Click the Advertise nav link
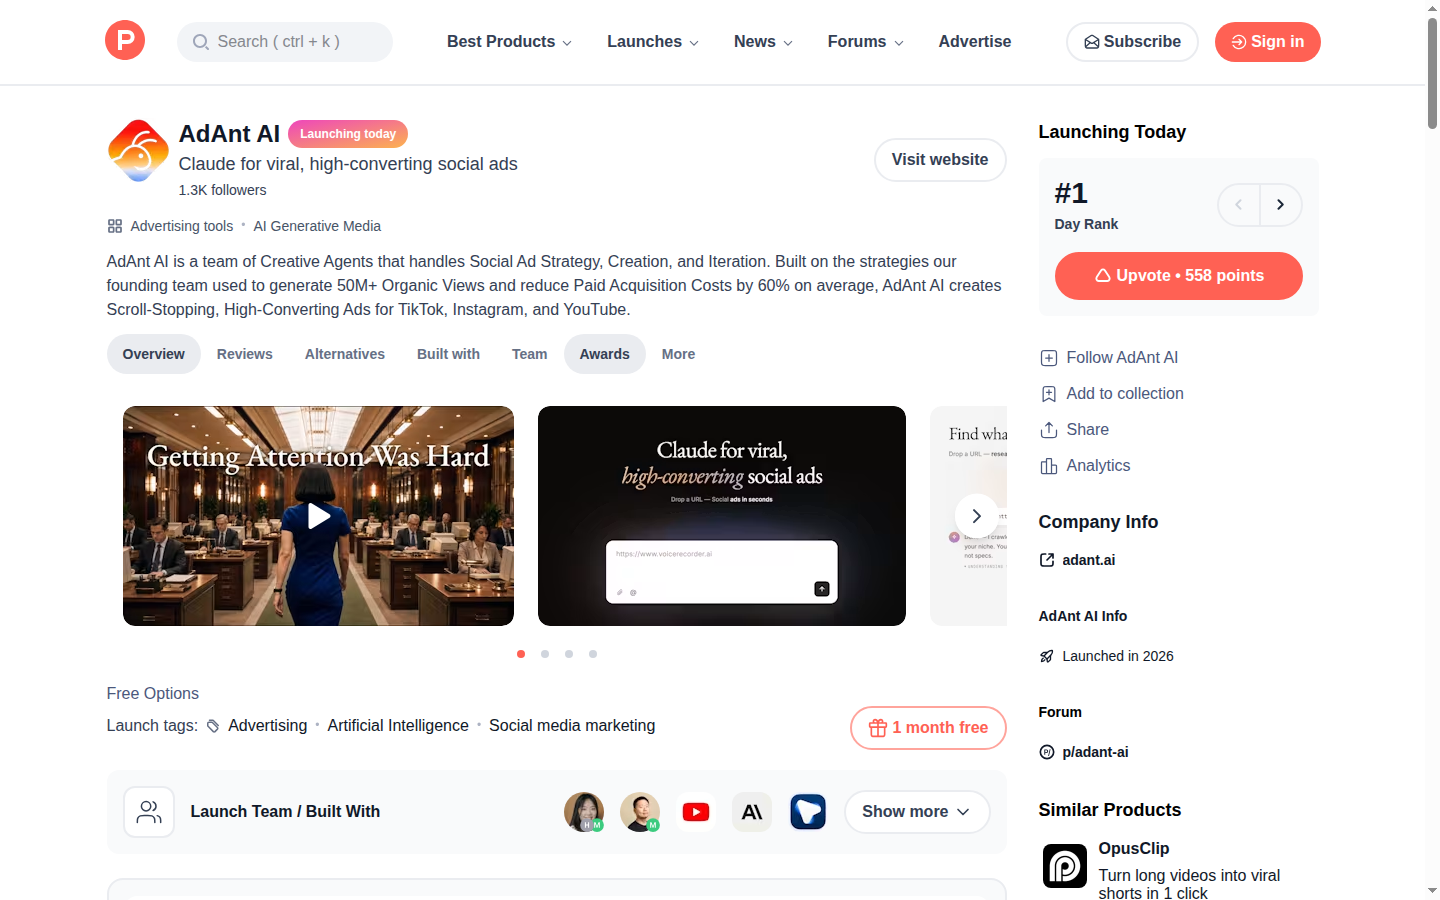The height and width of the screenshot is (900, 1440). [975, 42]
